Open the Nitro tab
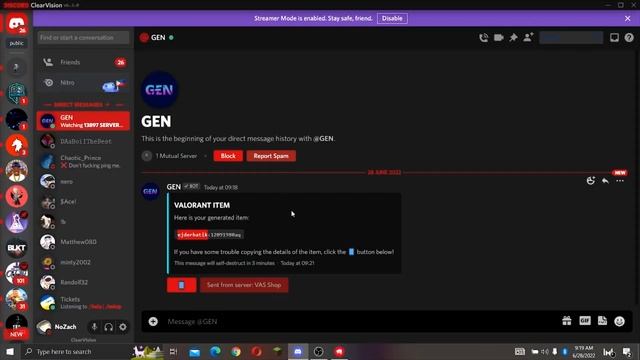This screenshot has height=360, width=640. coord(84,83)
